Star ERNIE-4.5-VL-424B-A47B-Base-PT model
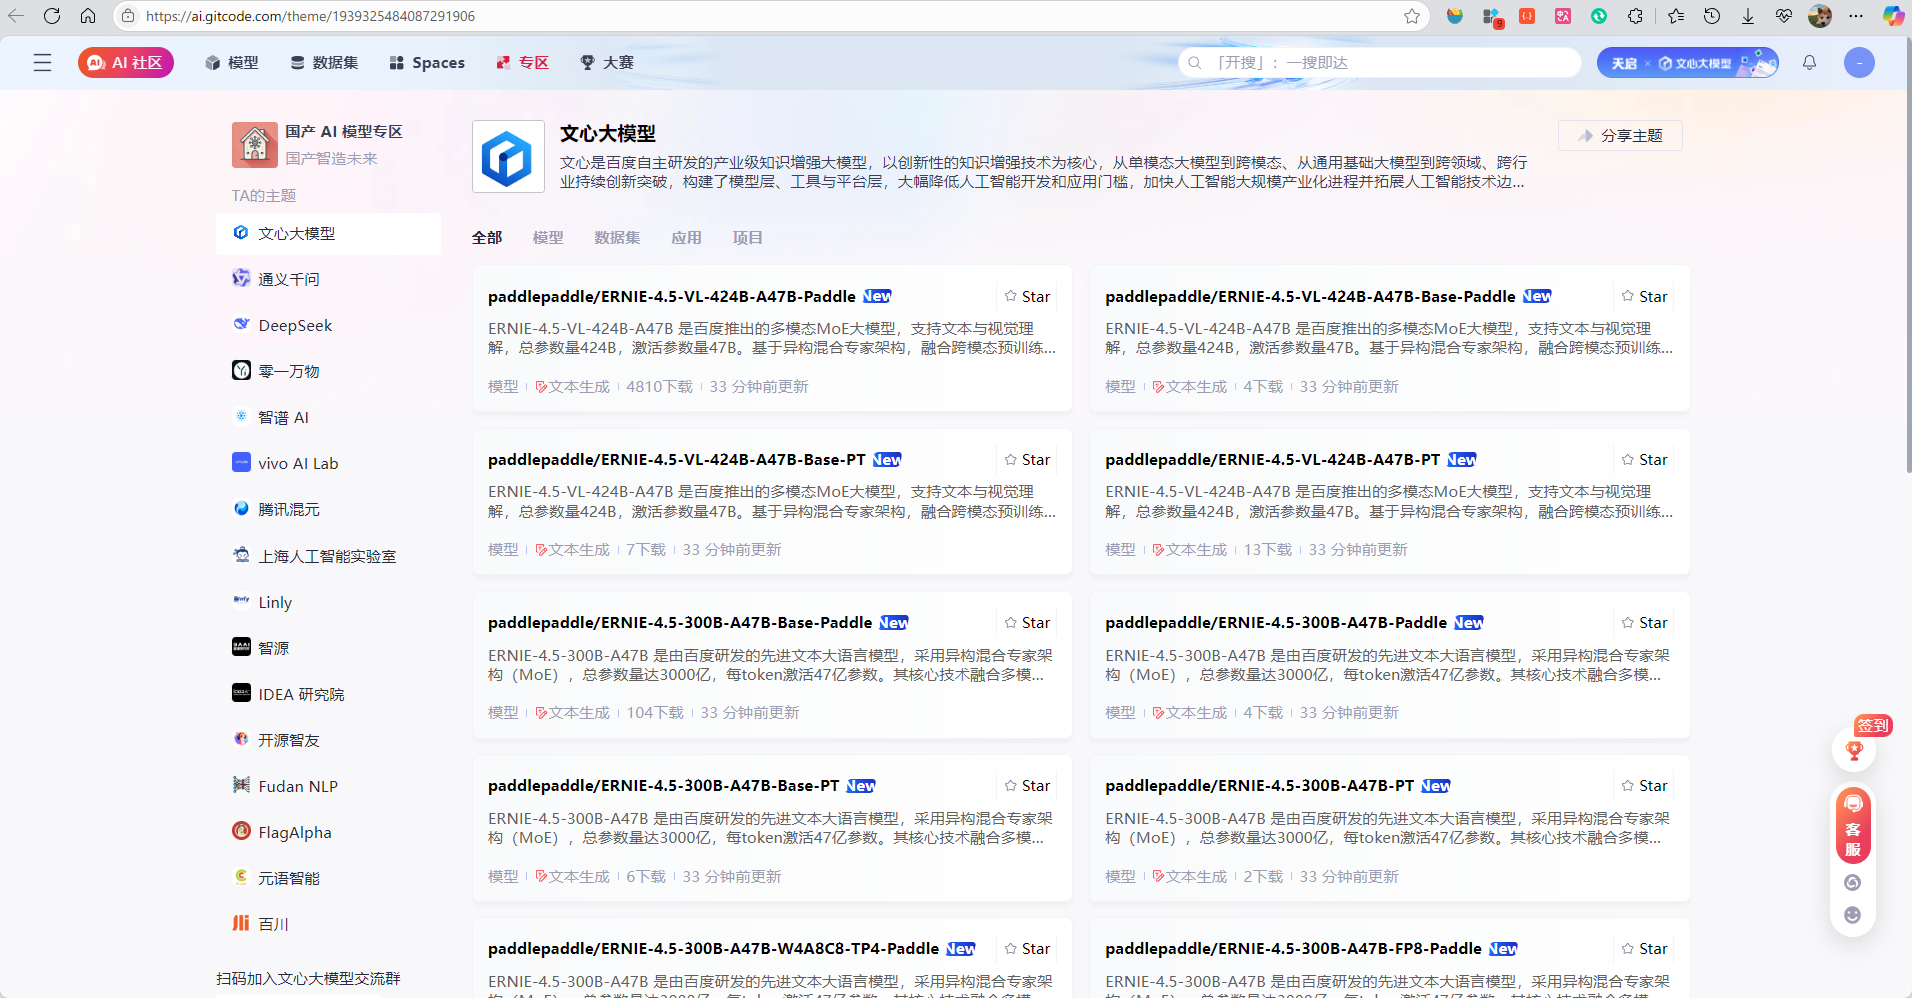The image size is (1912, 998). pos(1027,460)
